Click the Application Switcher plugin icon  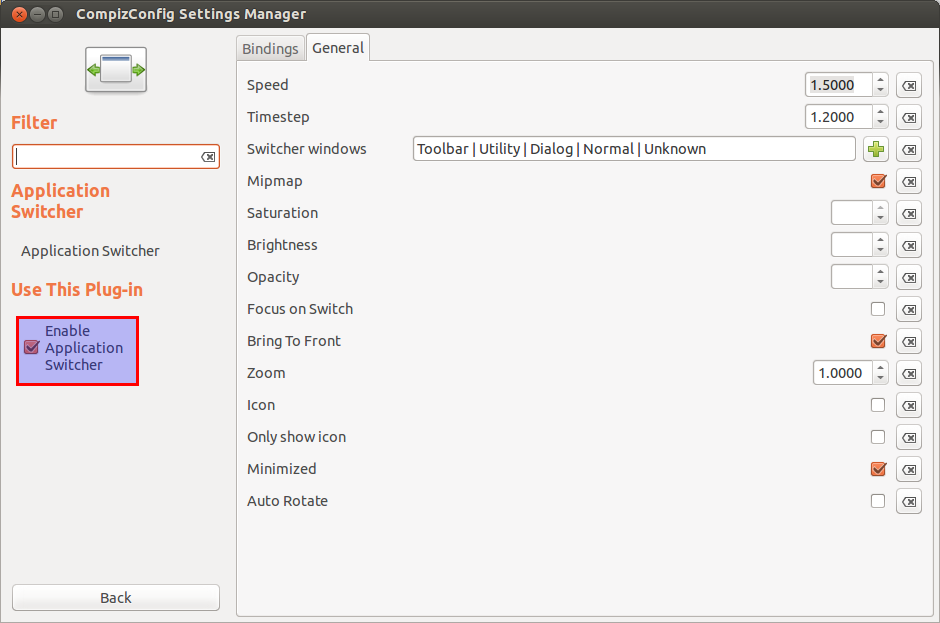point(116,70)
